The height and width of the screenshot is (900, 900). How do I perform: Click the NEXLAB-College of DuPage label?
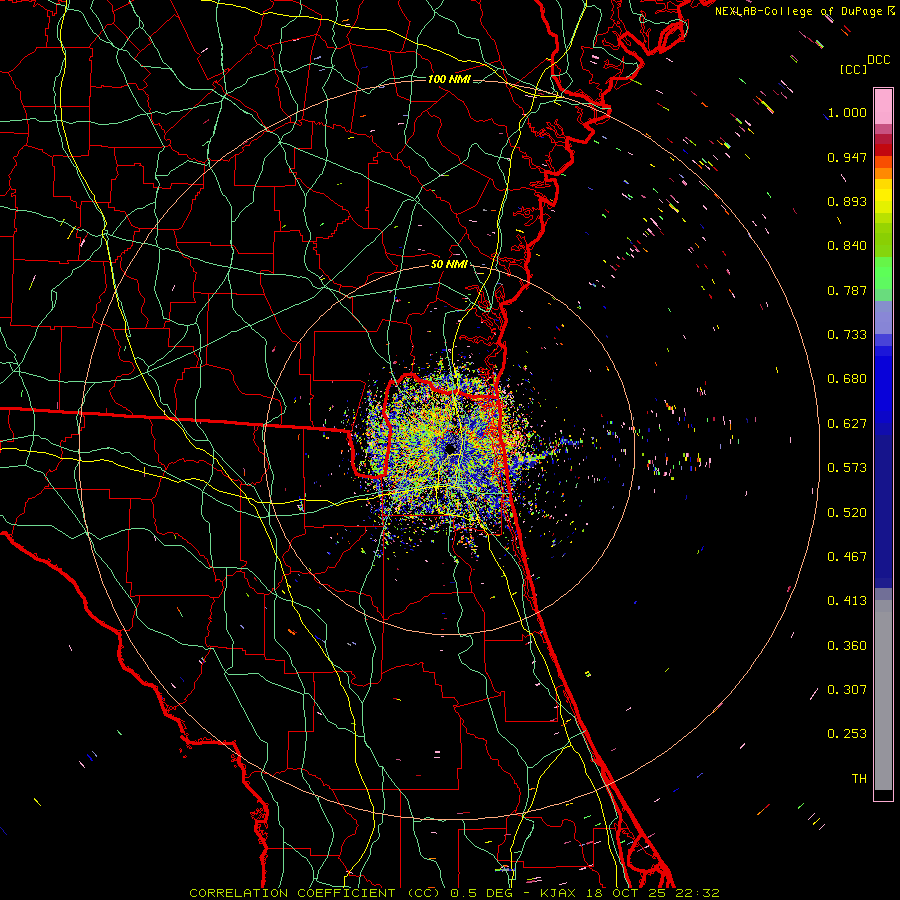click(798, 11)
